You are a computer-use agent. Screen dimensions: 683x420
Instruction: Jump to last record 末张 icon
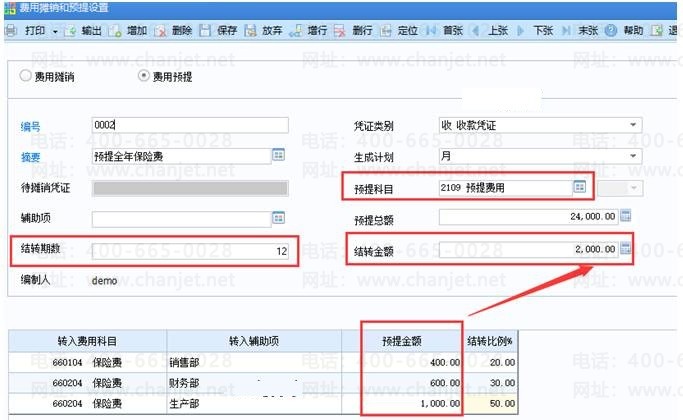(x=566, y=30)
